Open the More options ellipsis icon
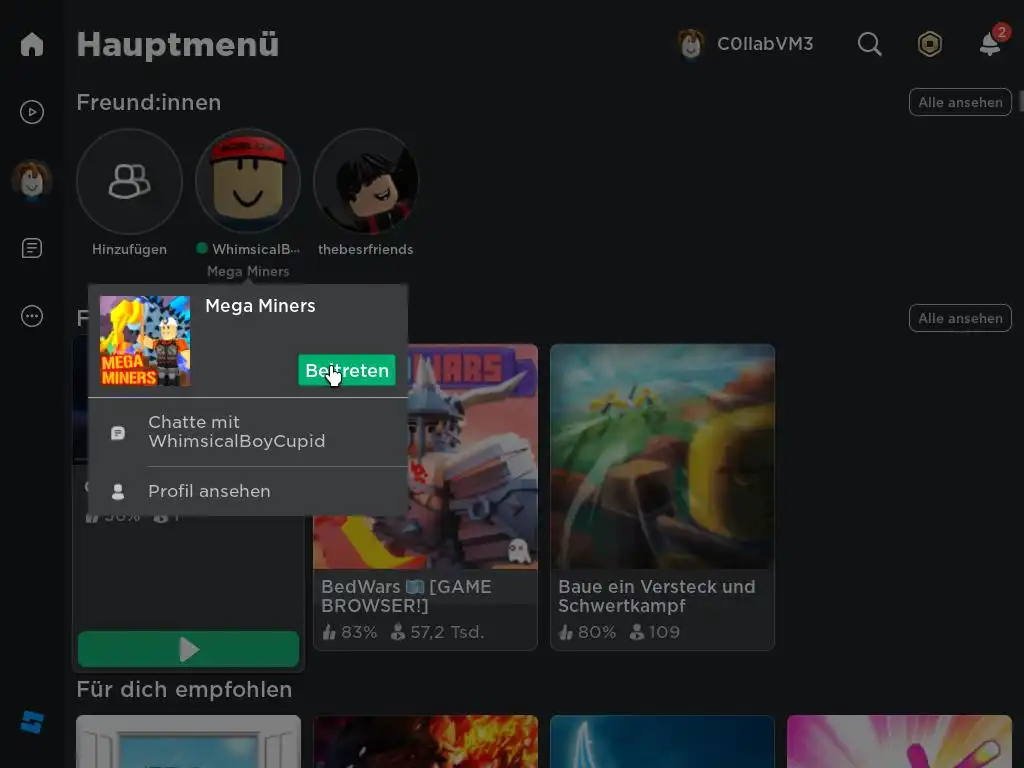 (x=31, y=316)
